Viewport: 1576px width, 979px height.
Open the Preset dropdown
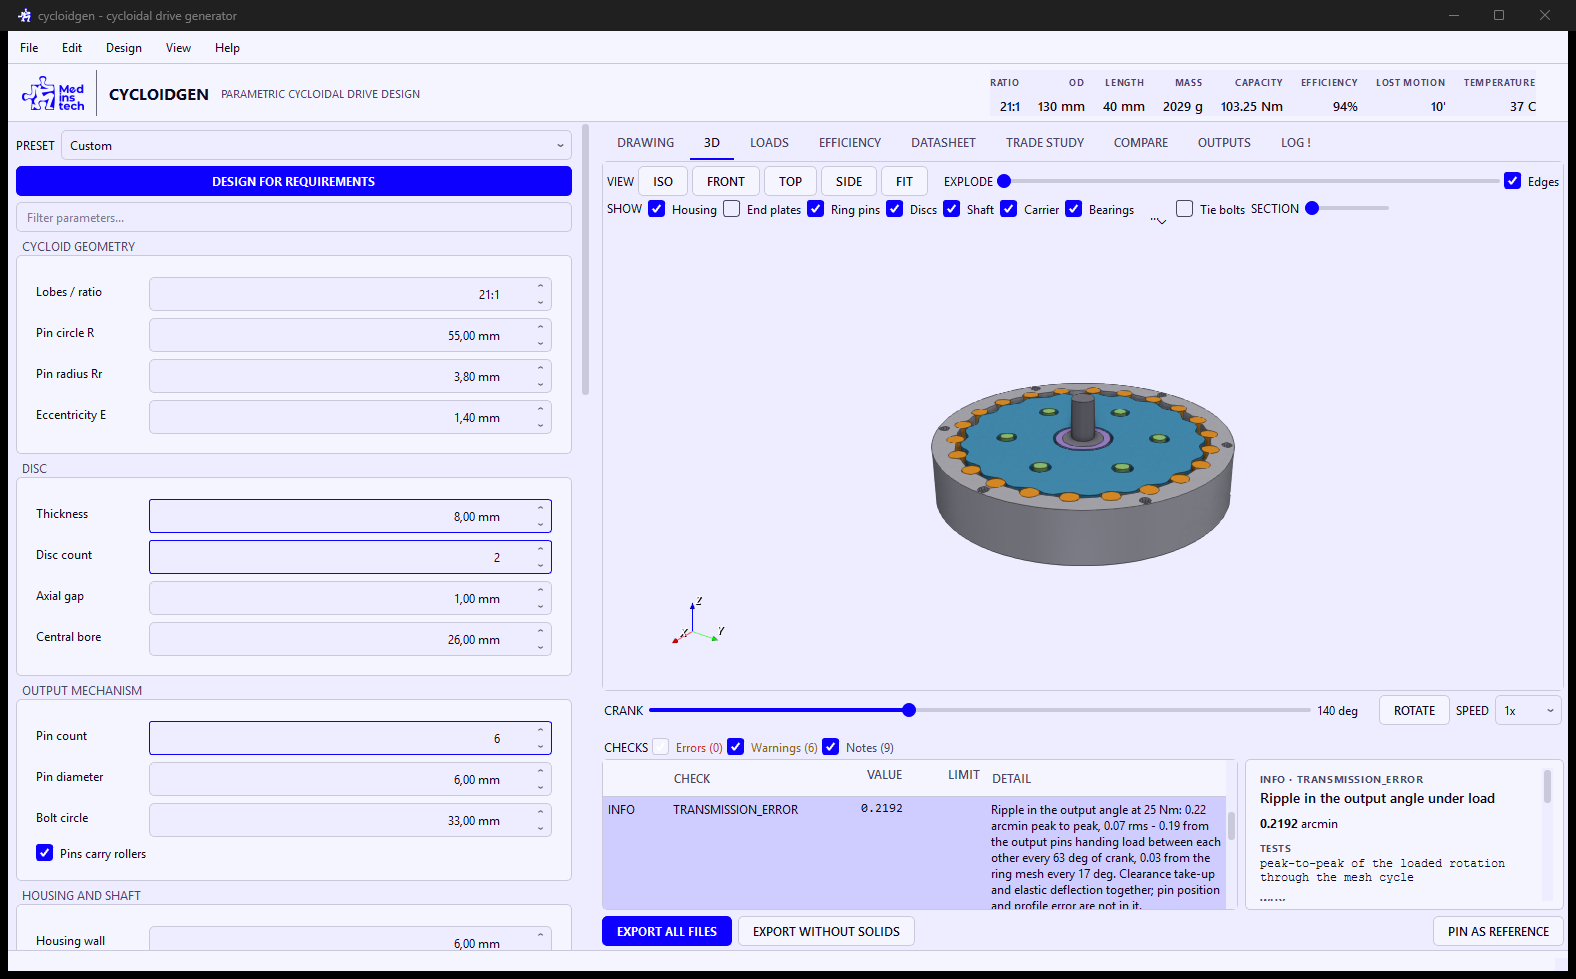(x=317, y=146)
